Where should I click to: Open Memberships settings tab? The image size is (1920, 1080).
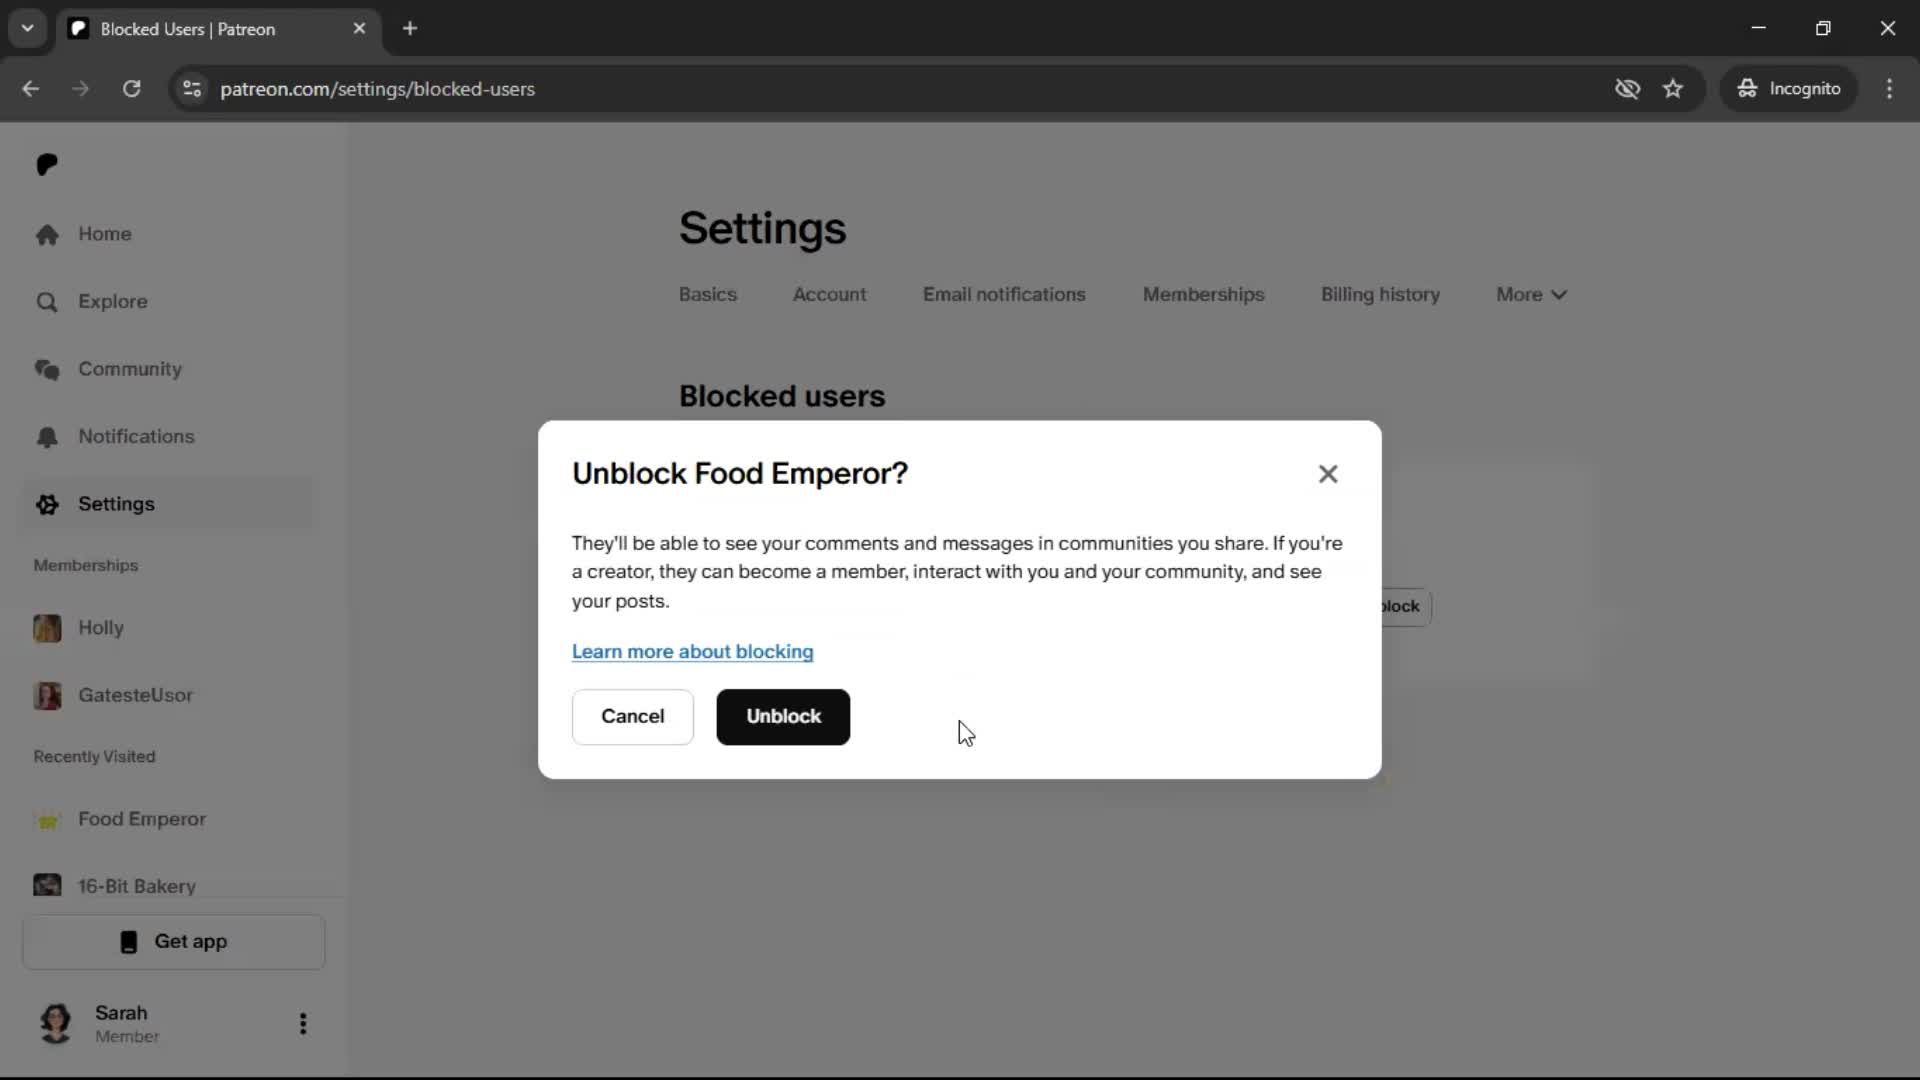(x=1203, y=294)
